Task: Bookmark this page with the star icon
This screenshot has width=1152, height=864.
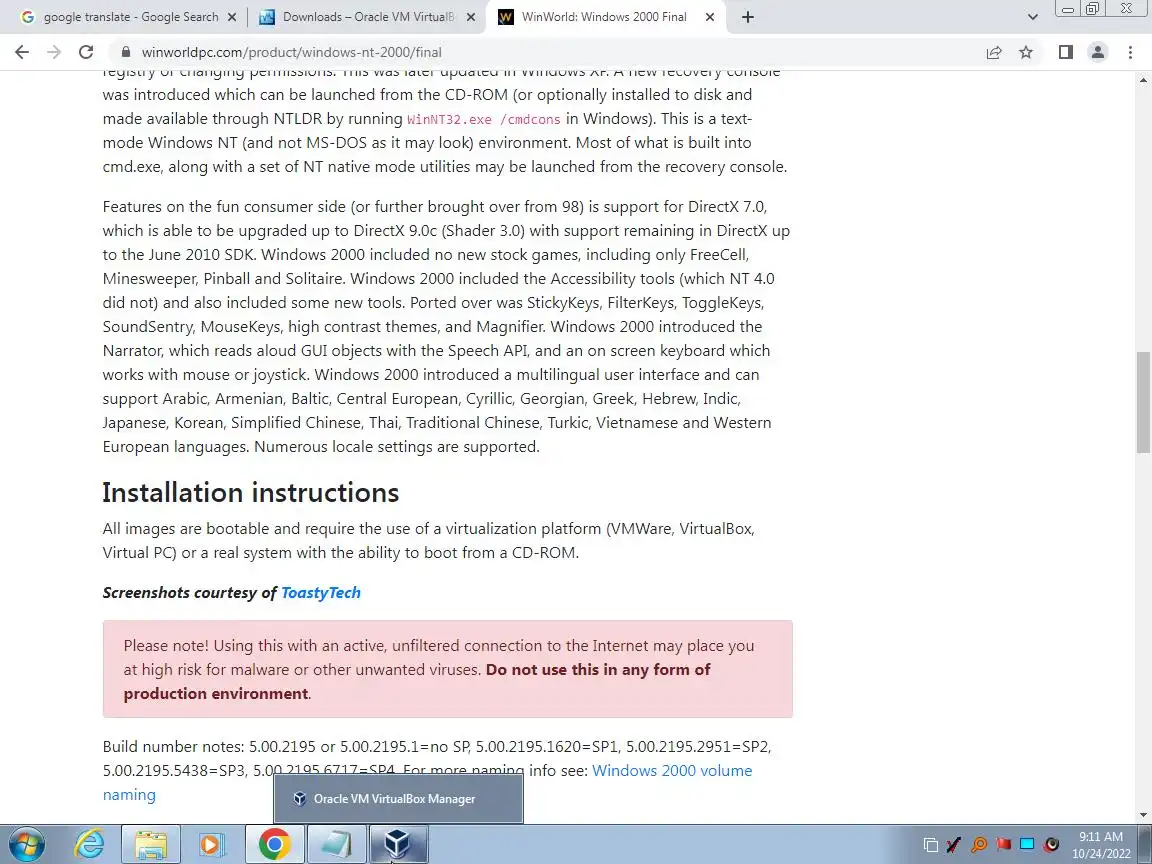Action: click(1026, 52)
